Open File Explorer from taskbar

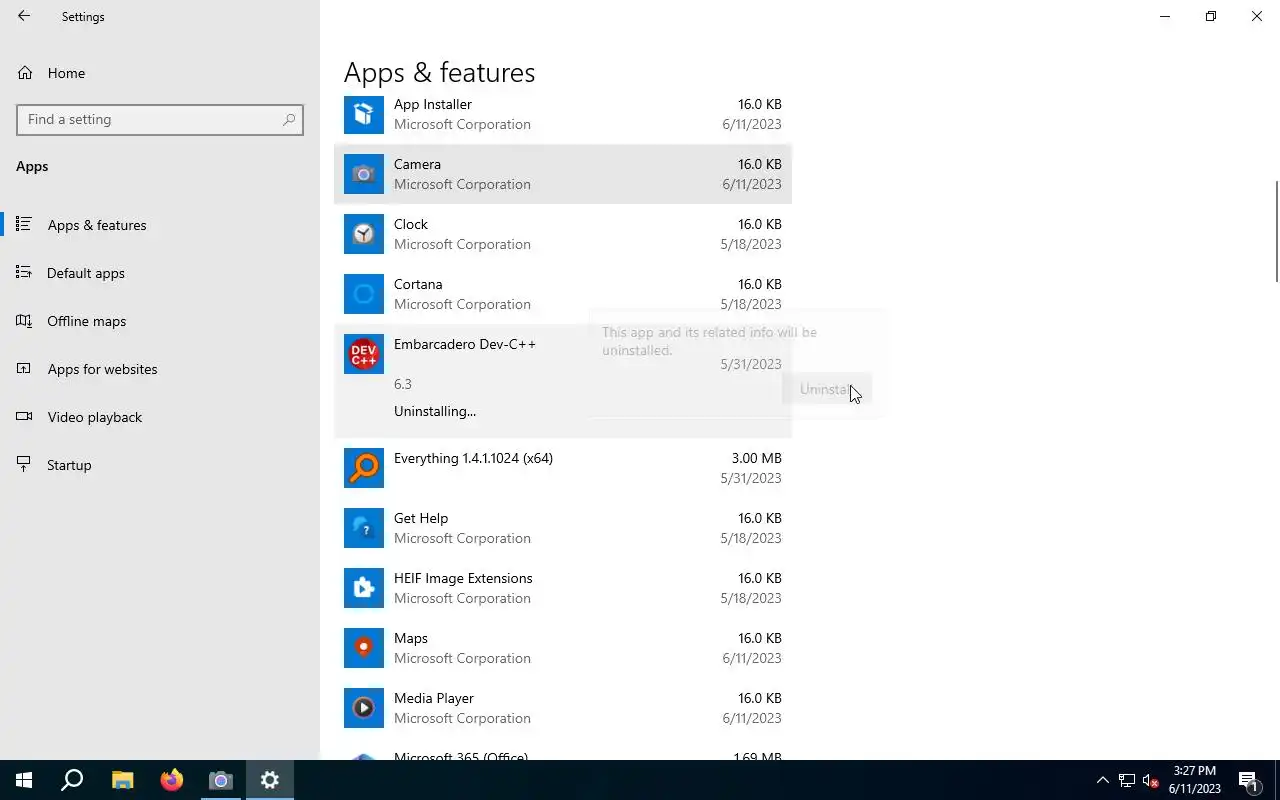[x=122, y=780]
